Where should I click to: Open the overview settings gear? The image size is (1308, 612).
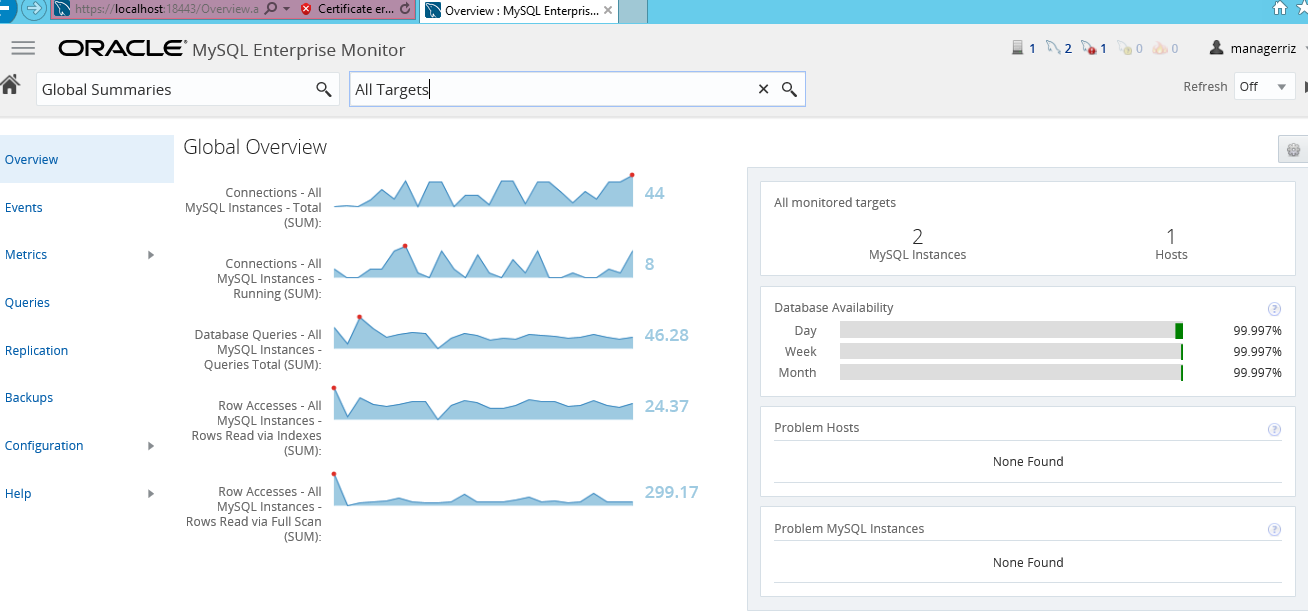(1293, 150)
